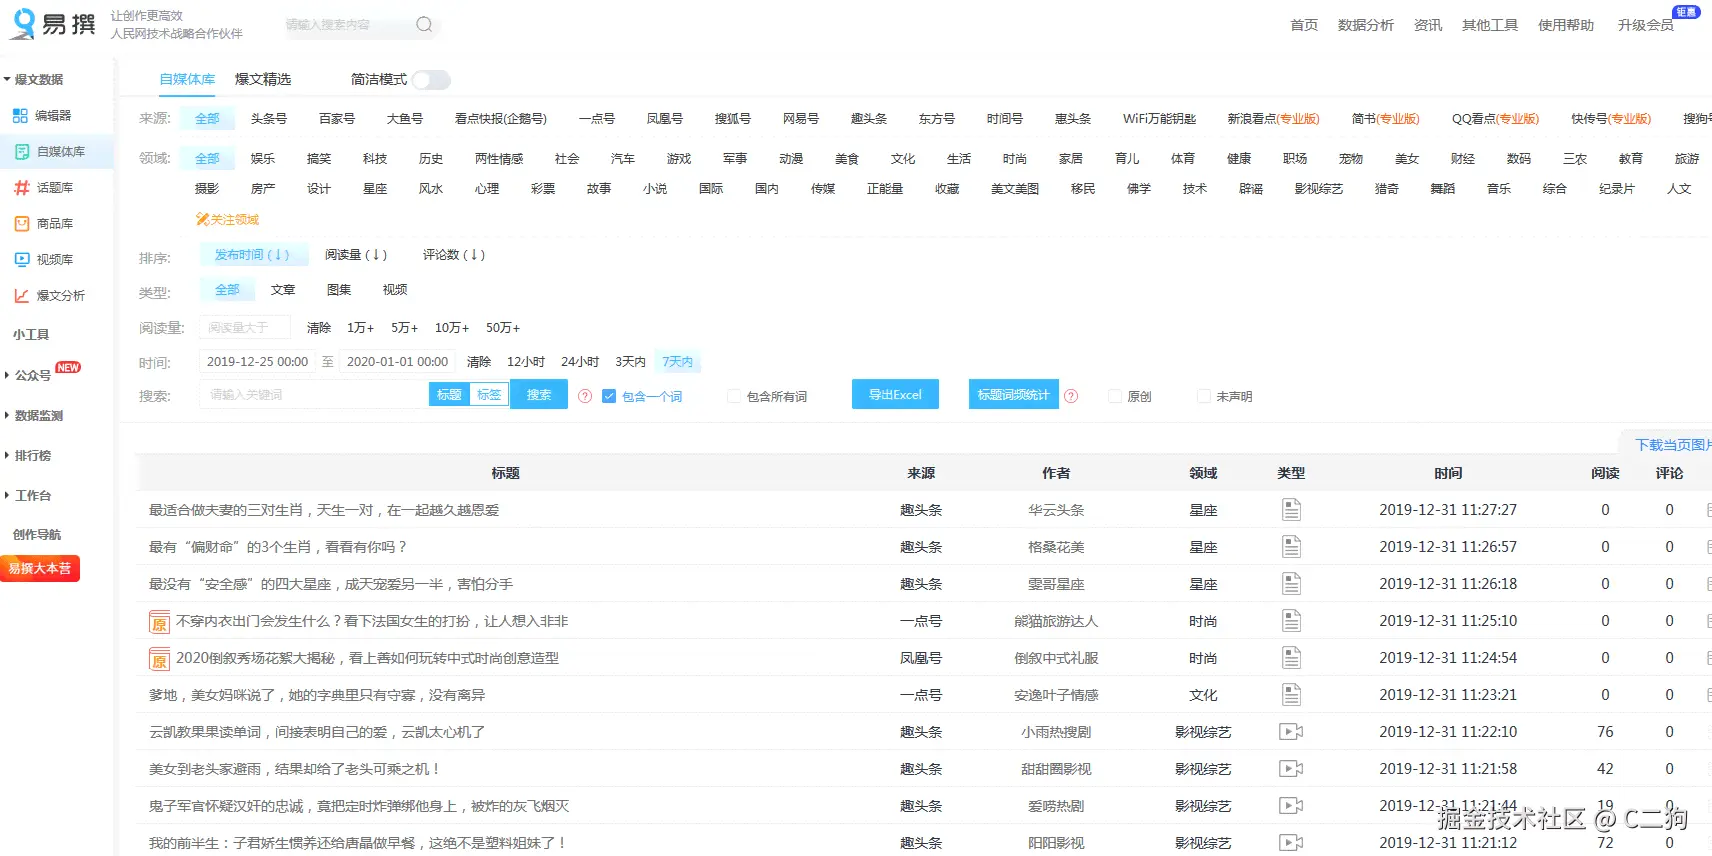Click the search magnifier icon in top bar
The height and width of the screenshot is (856, 1712).
click(x=424, y=25)
